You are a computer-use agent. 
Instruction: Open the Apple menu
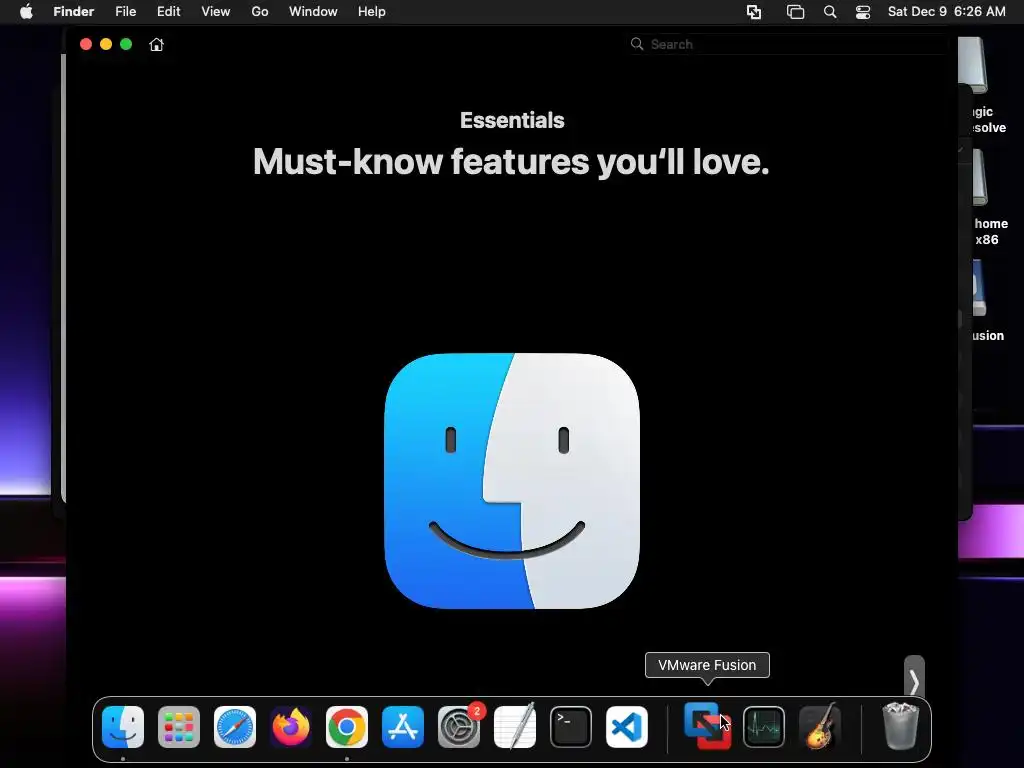click(26, 12)
